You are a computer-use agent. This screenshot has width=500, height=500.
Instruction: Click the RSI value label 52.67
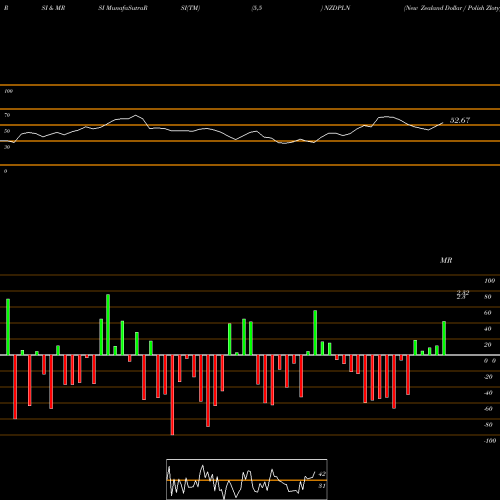coord(460,120)
